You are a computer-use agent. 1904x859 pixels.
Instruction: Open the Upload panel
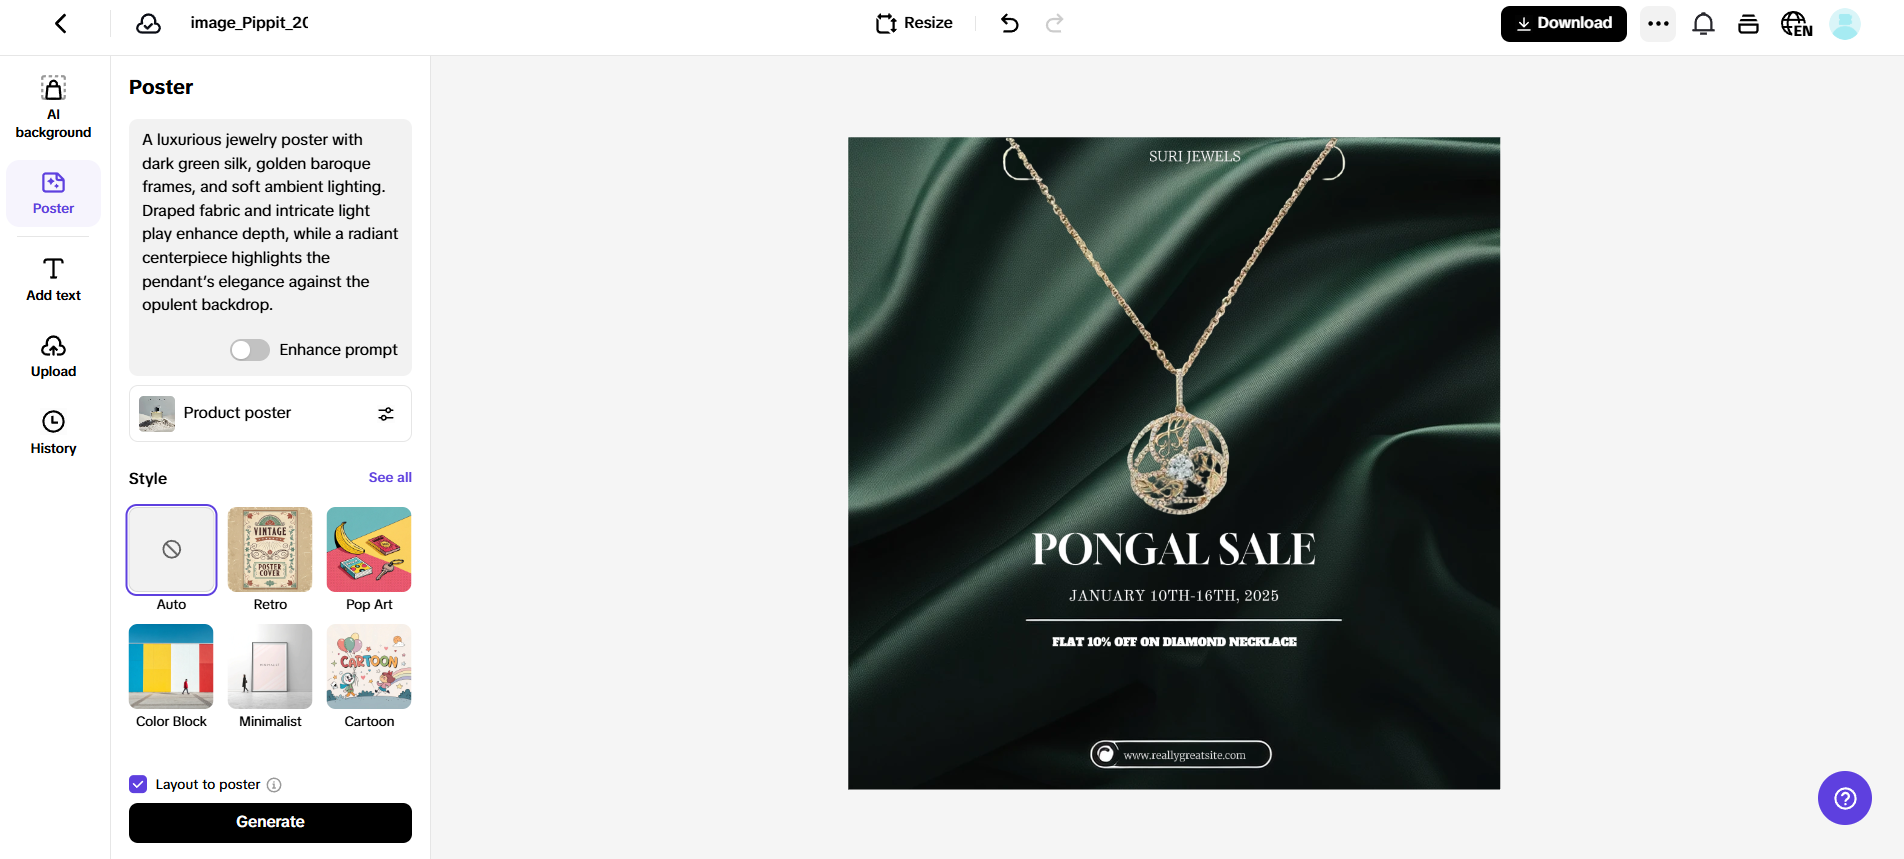[x=53, y=356]
